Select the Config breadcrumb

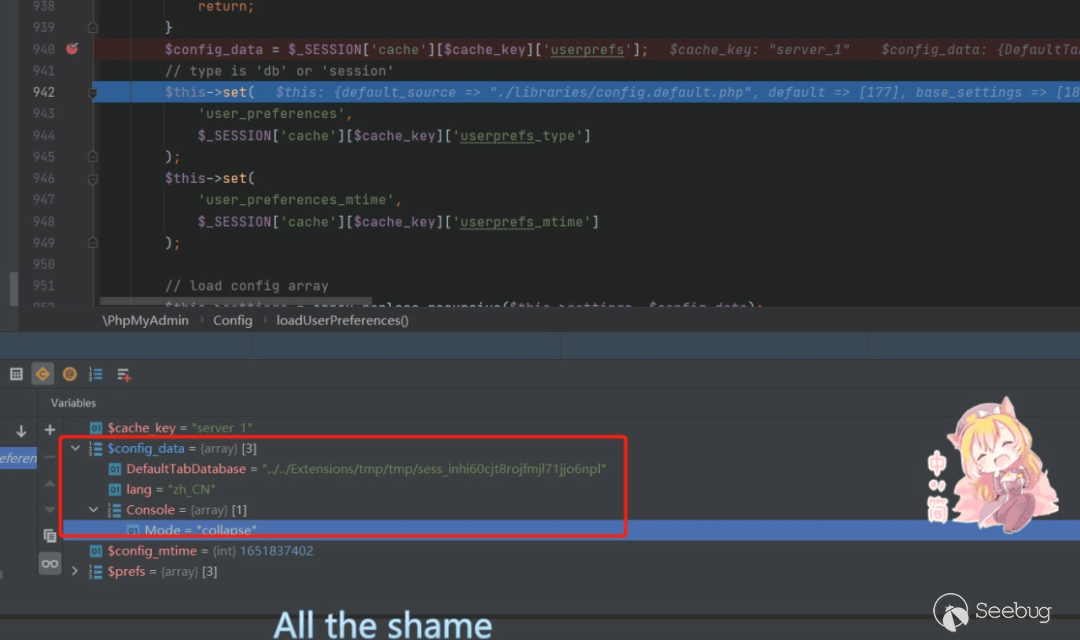pyautogui.click(x=233, y=320)
